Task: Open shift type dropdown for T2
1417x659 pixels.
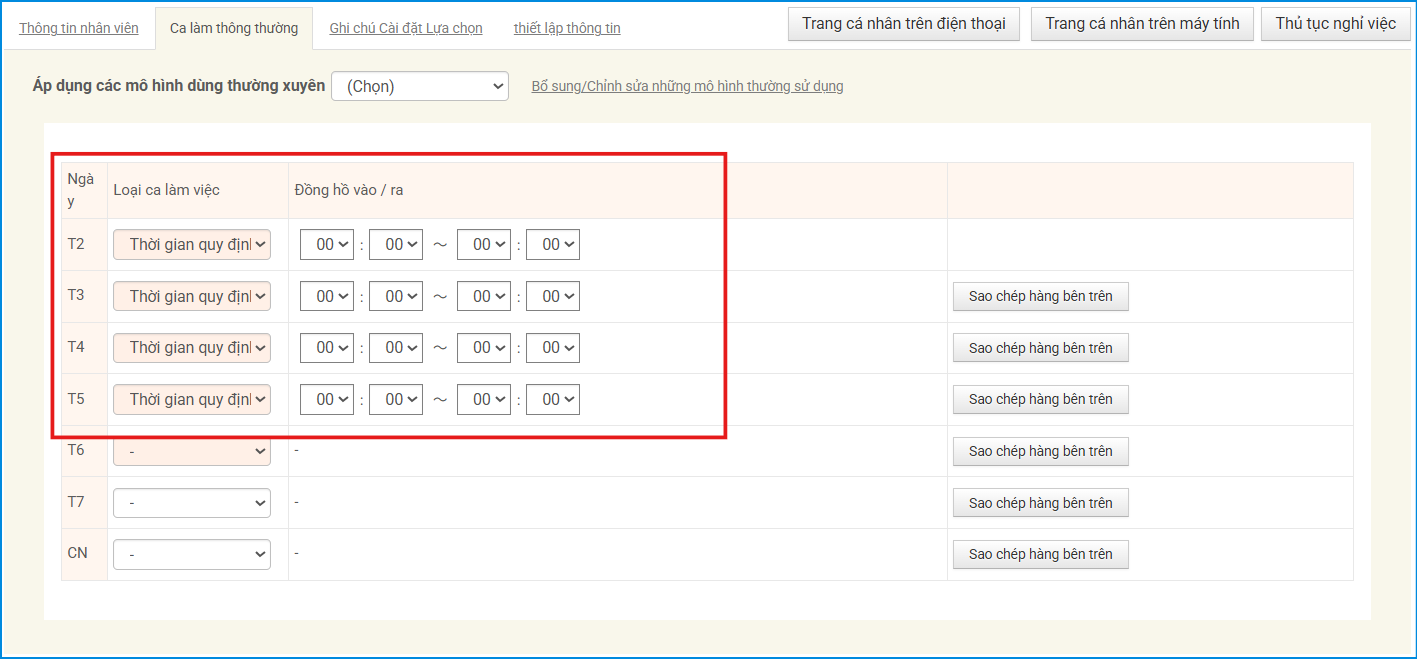Action: 192,245
